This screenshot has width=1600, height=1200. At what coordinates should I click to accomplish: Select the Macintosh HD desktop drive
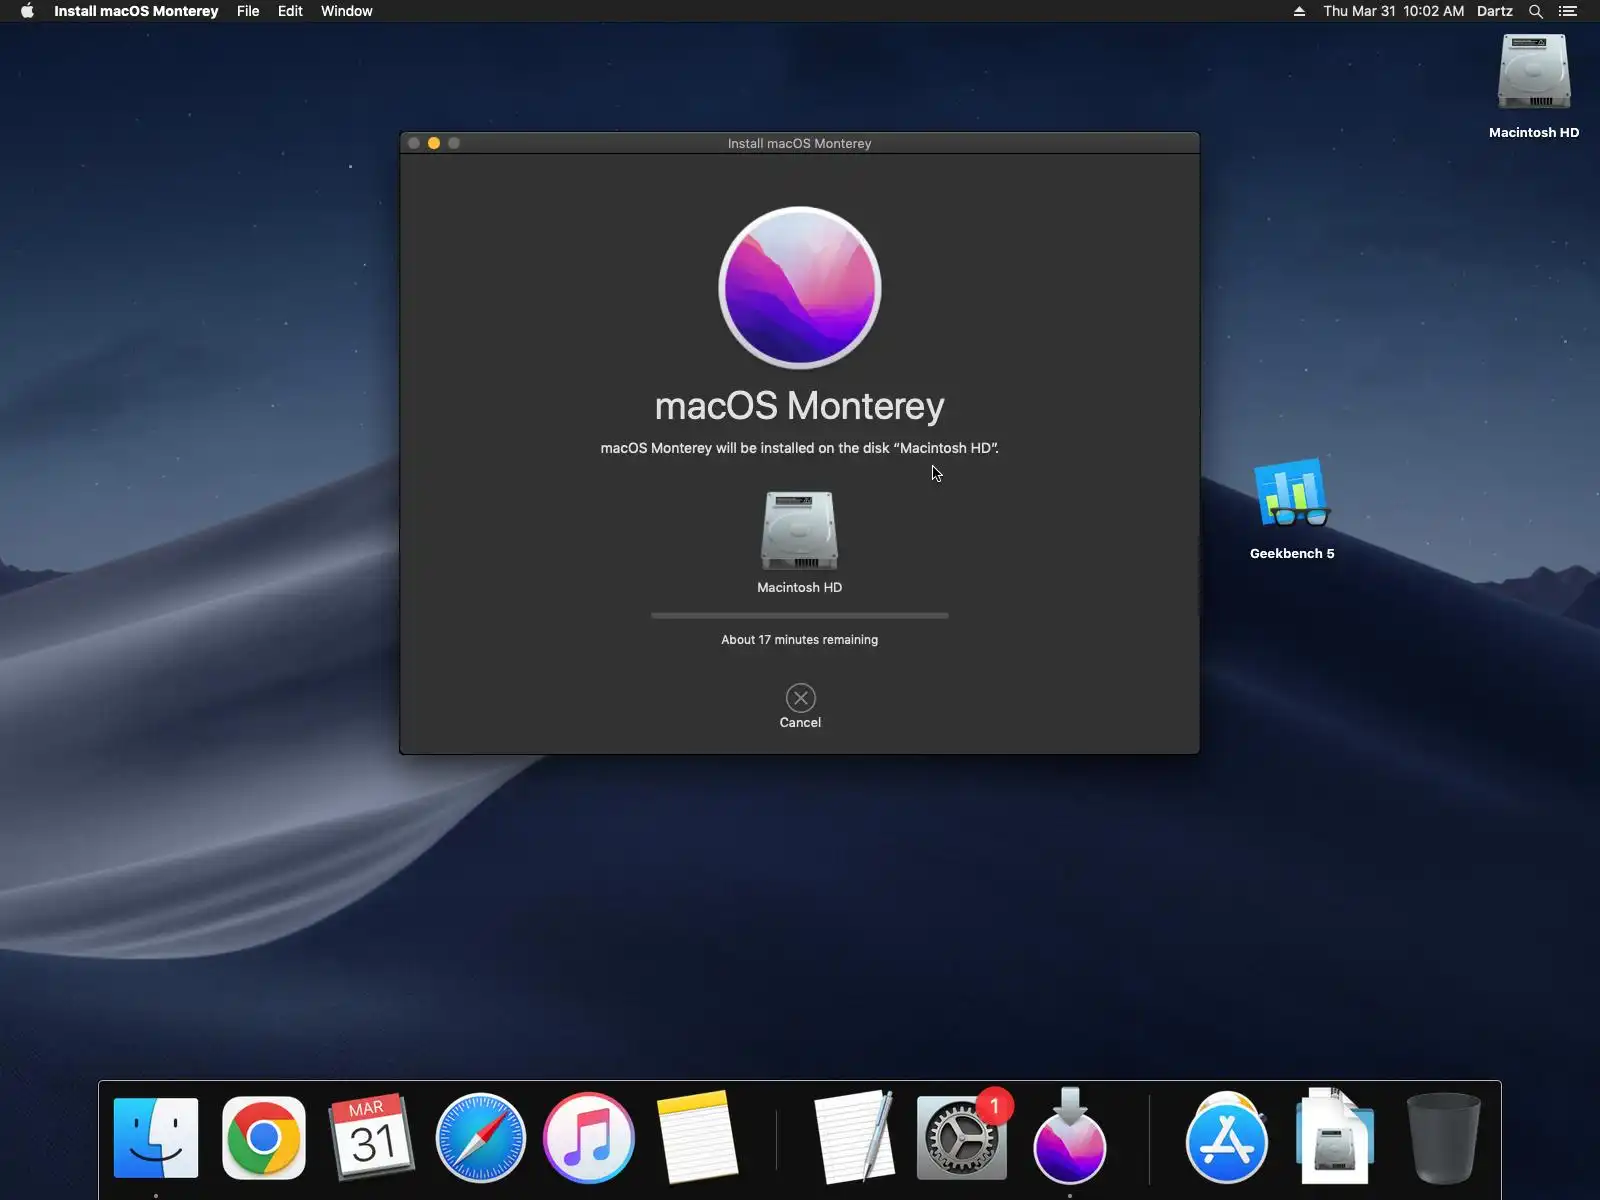point(1534,87)
